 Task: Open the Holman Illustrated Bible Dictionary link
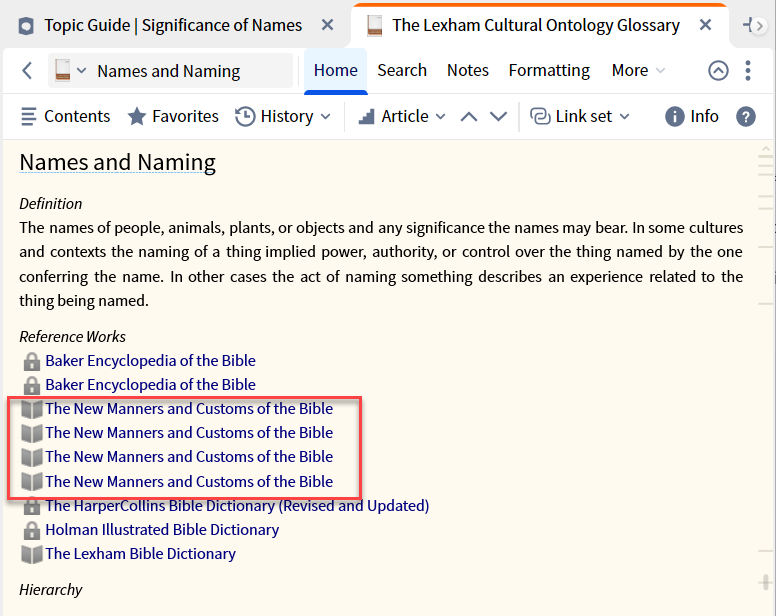tap(162, 529)
